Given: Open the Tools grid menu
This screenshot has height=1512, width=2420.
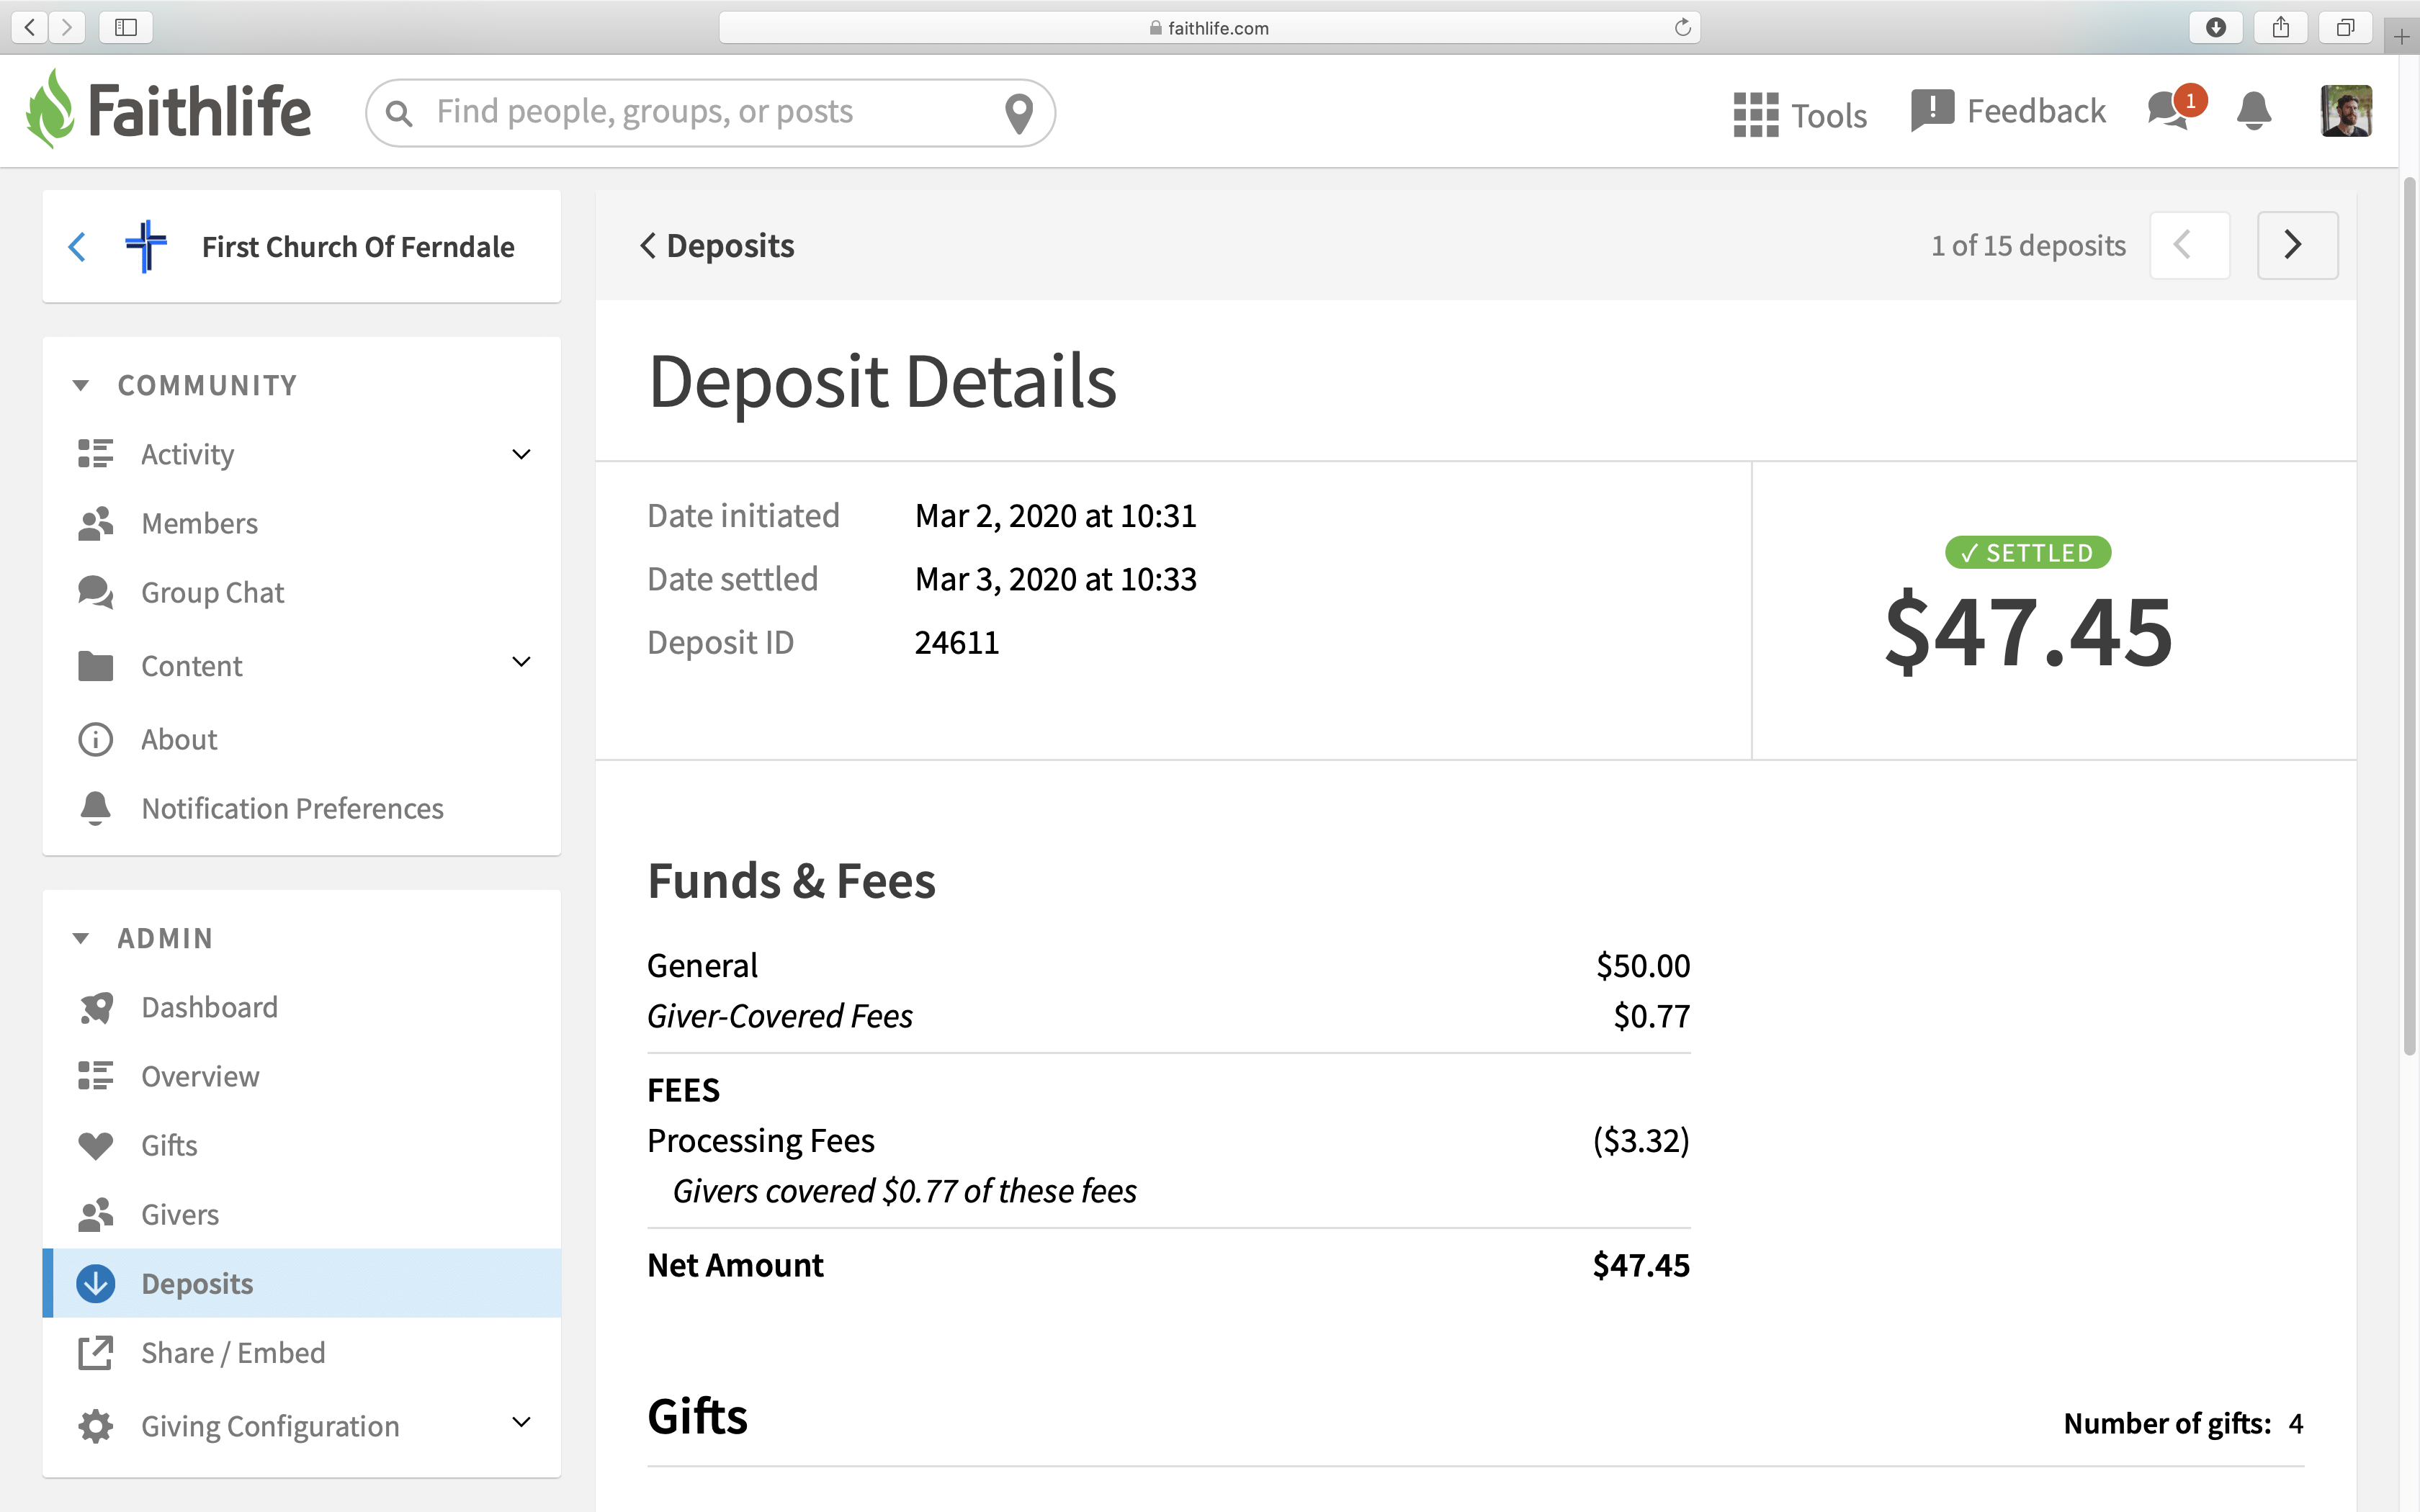Looking at the screenshot, I should tap(1799, 115).
